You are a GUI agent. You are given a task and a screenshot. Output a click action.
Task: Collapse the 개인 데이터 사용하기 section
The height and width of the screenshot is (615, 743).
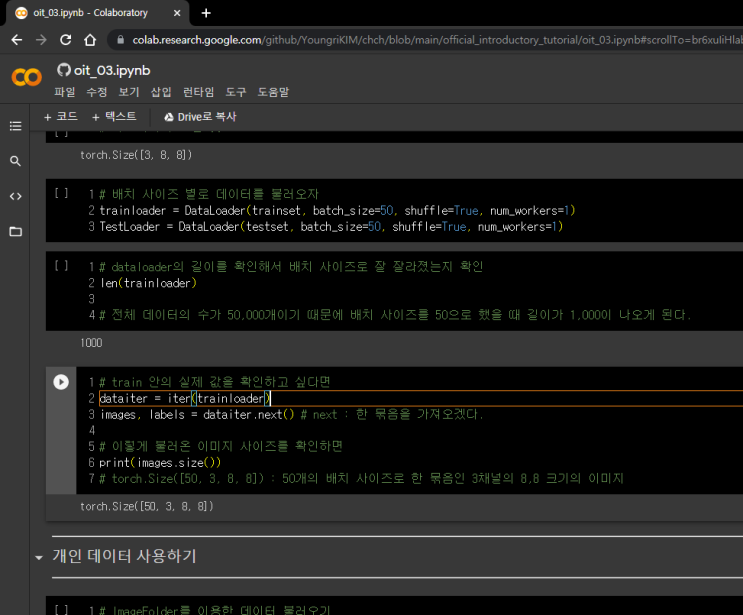point(39,557)
